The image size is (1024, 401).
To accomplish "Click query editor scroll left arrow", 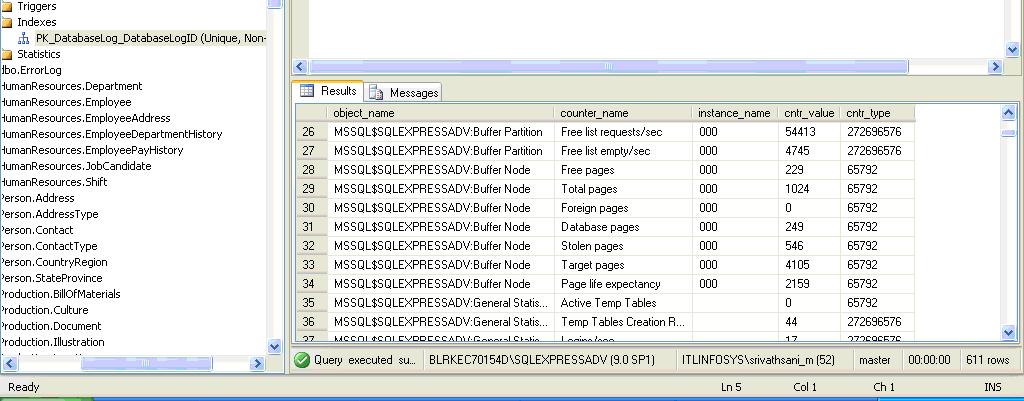I will coord(300,67).
